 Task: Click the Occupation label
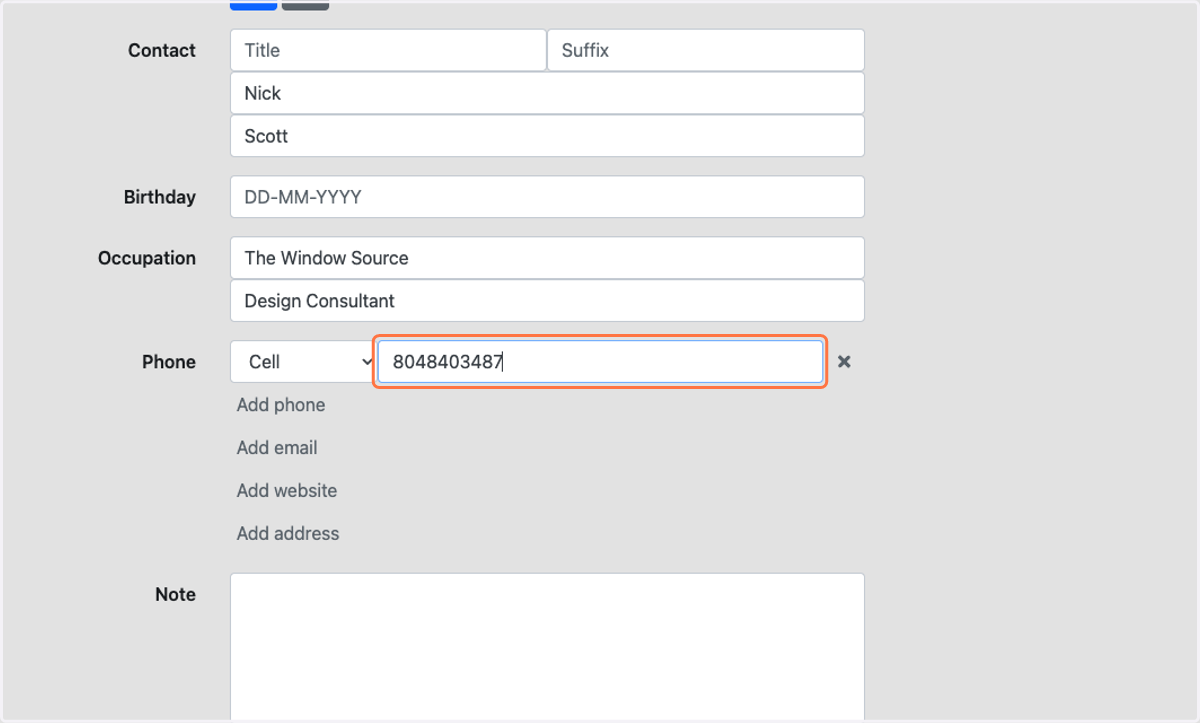tap(147, 258)
